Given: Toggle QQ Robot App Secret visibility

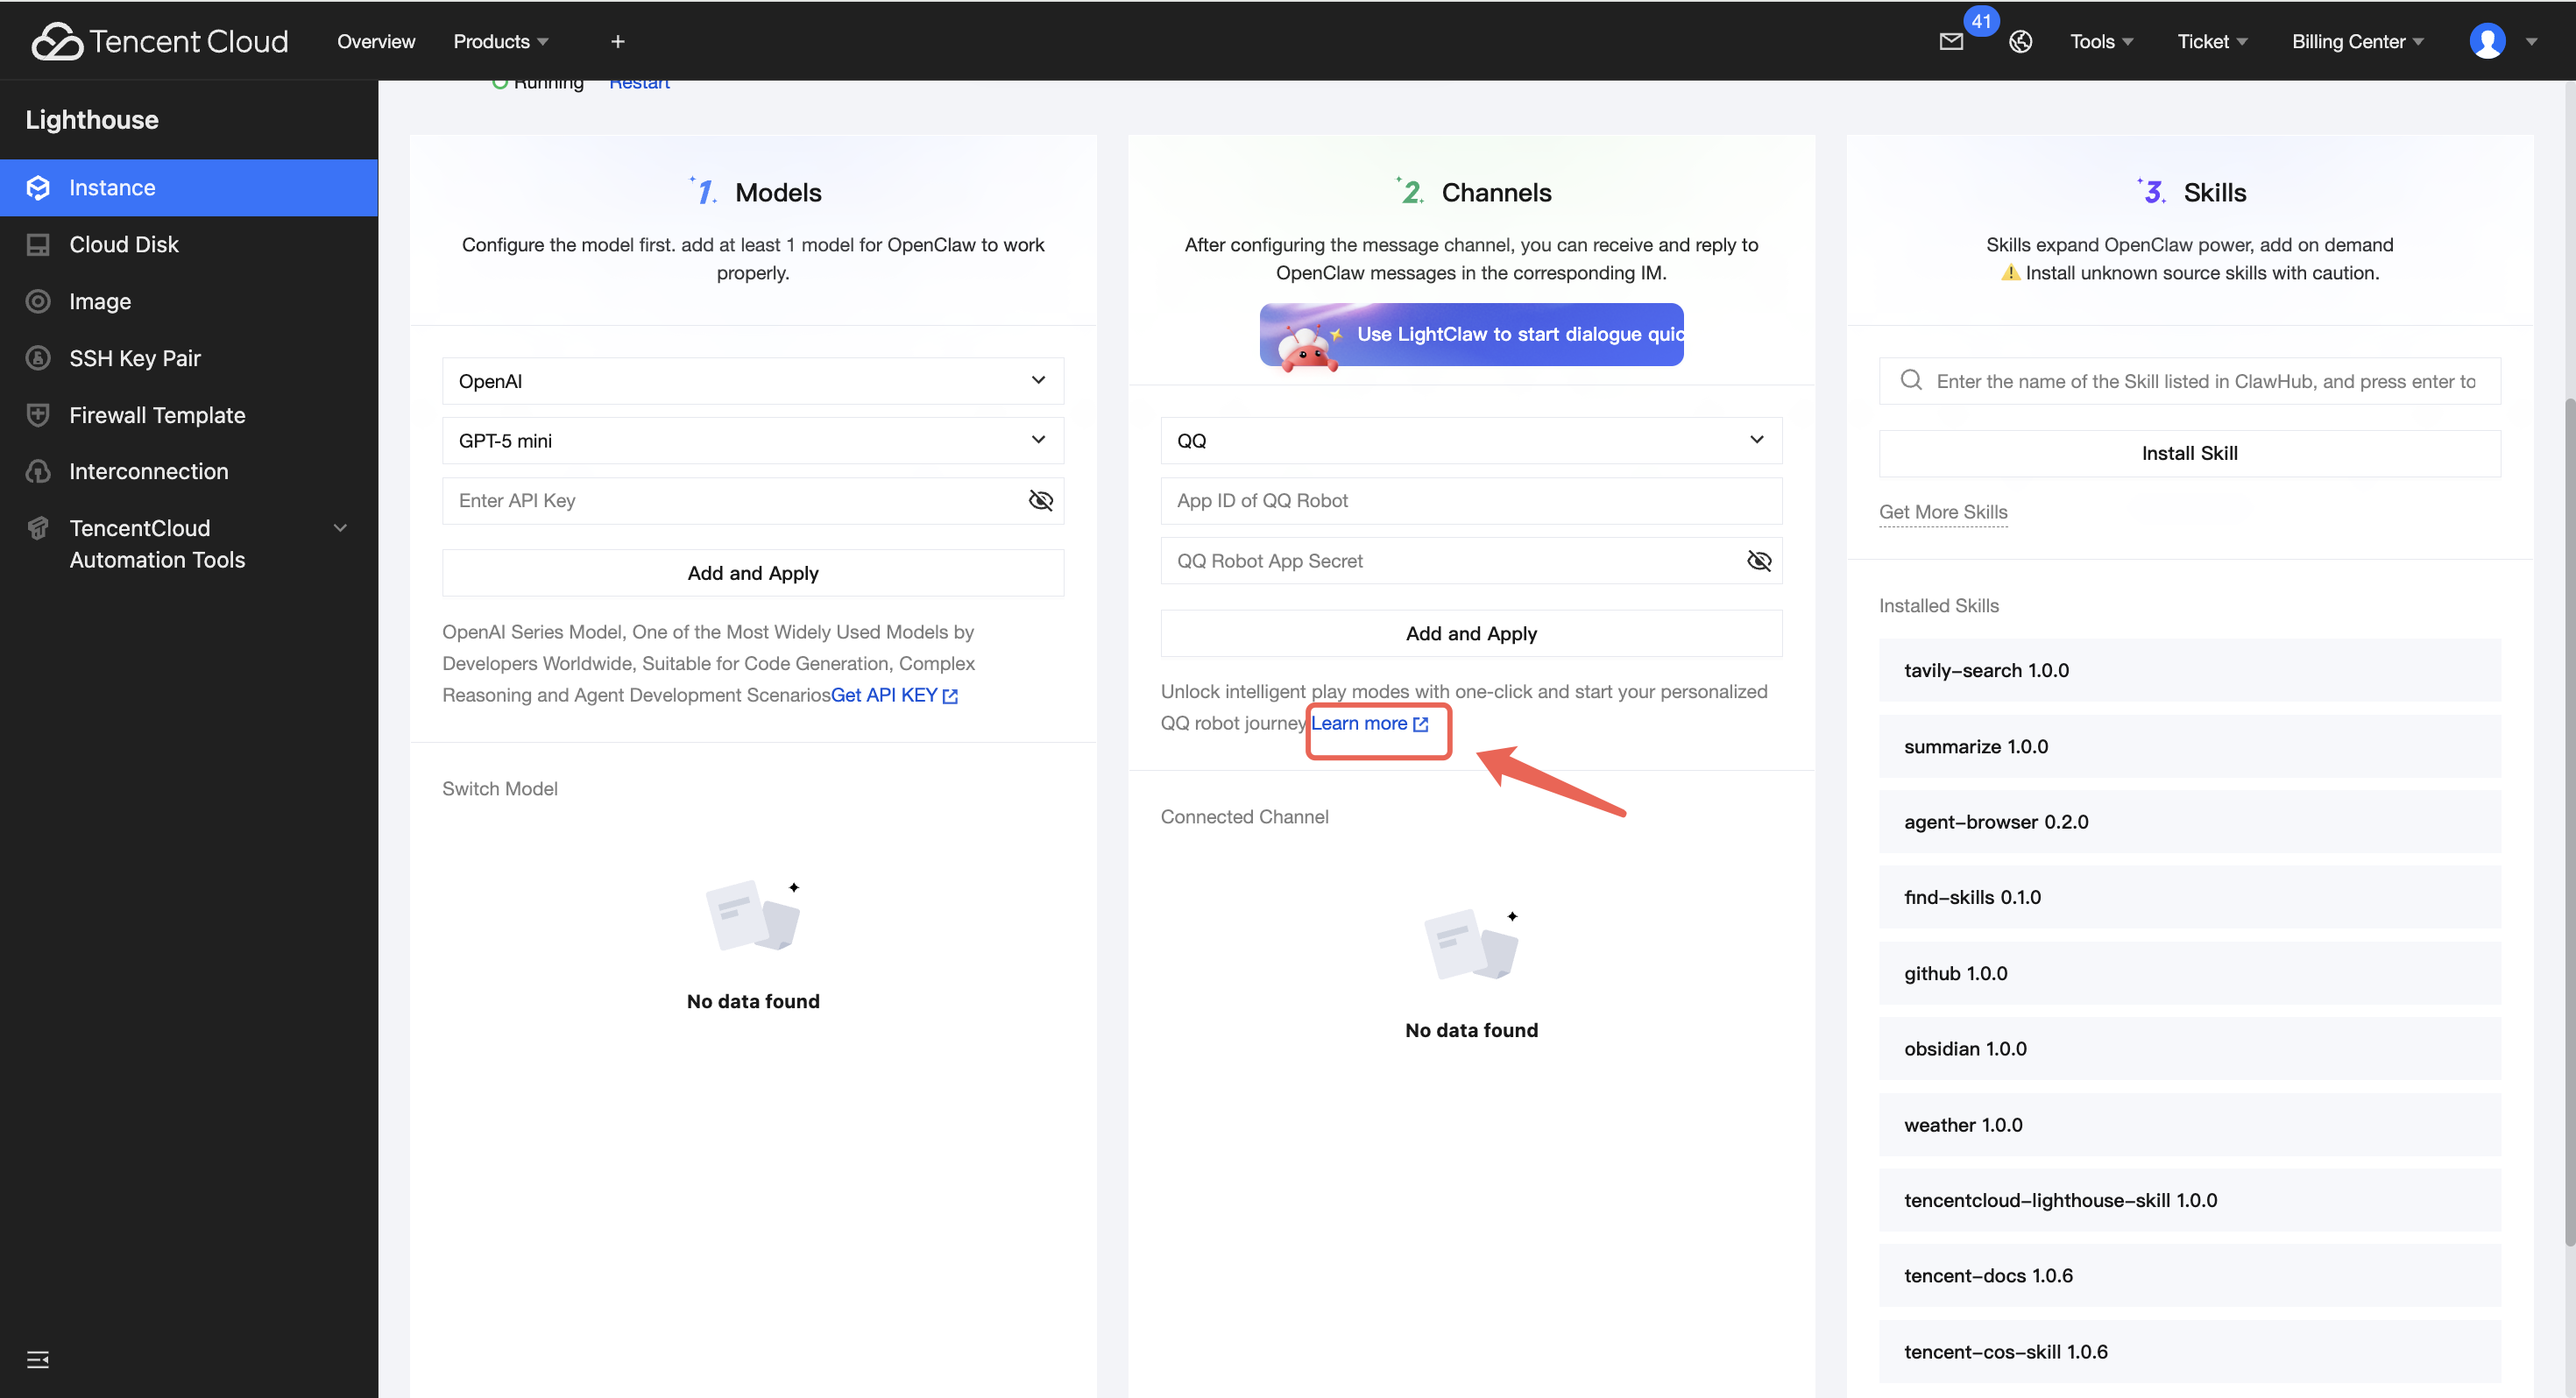Looking at the screenshot, I should [x=1758, y=561].
